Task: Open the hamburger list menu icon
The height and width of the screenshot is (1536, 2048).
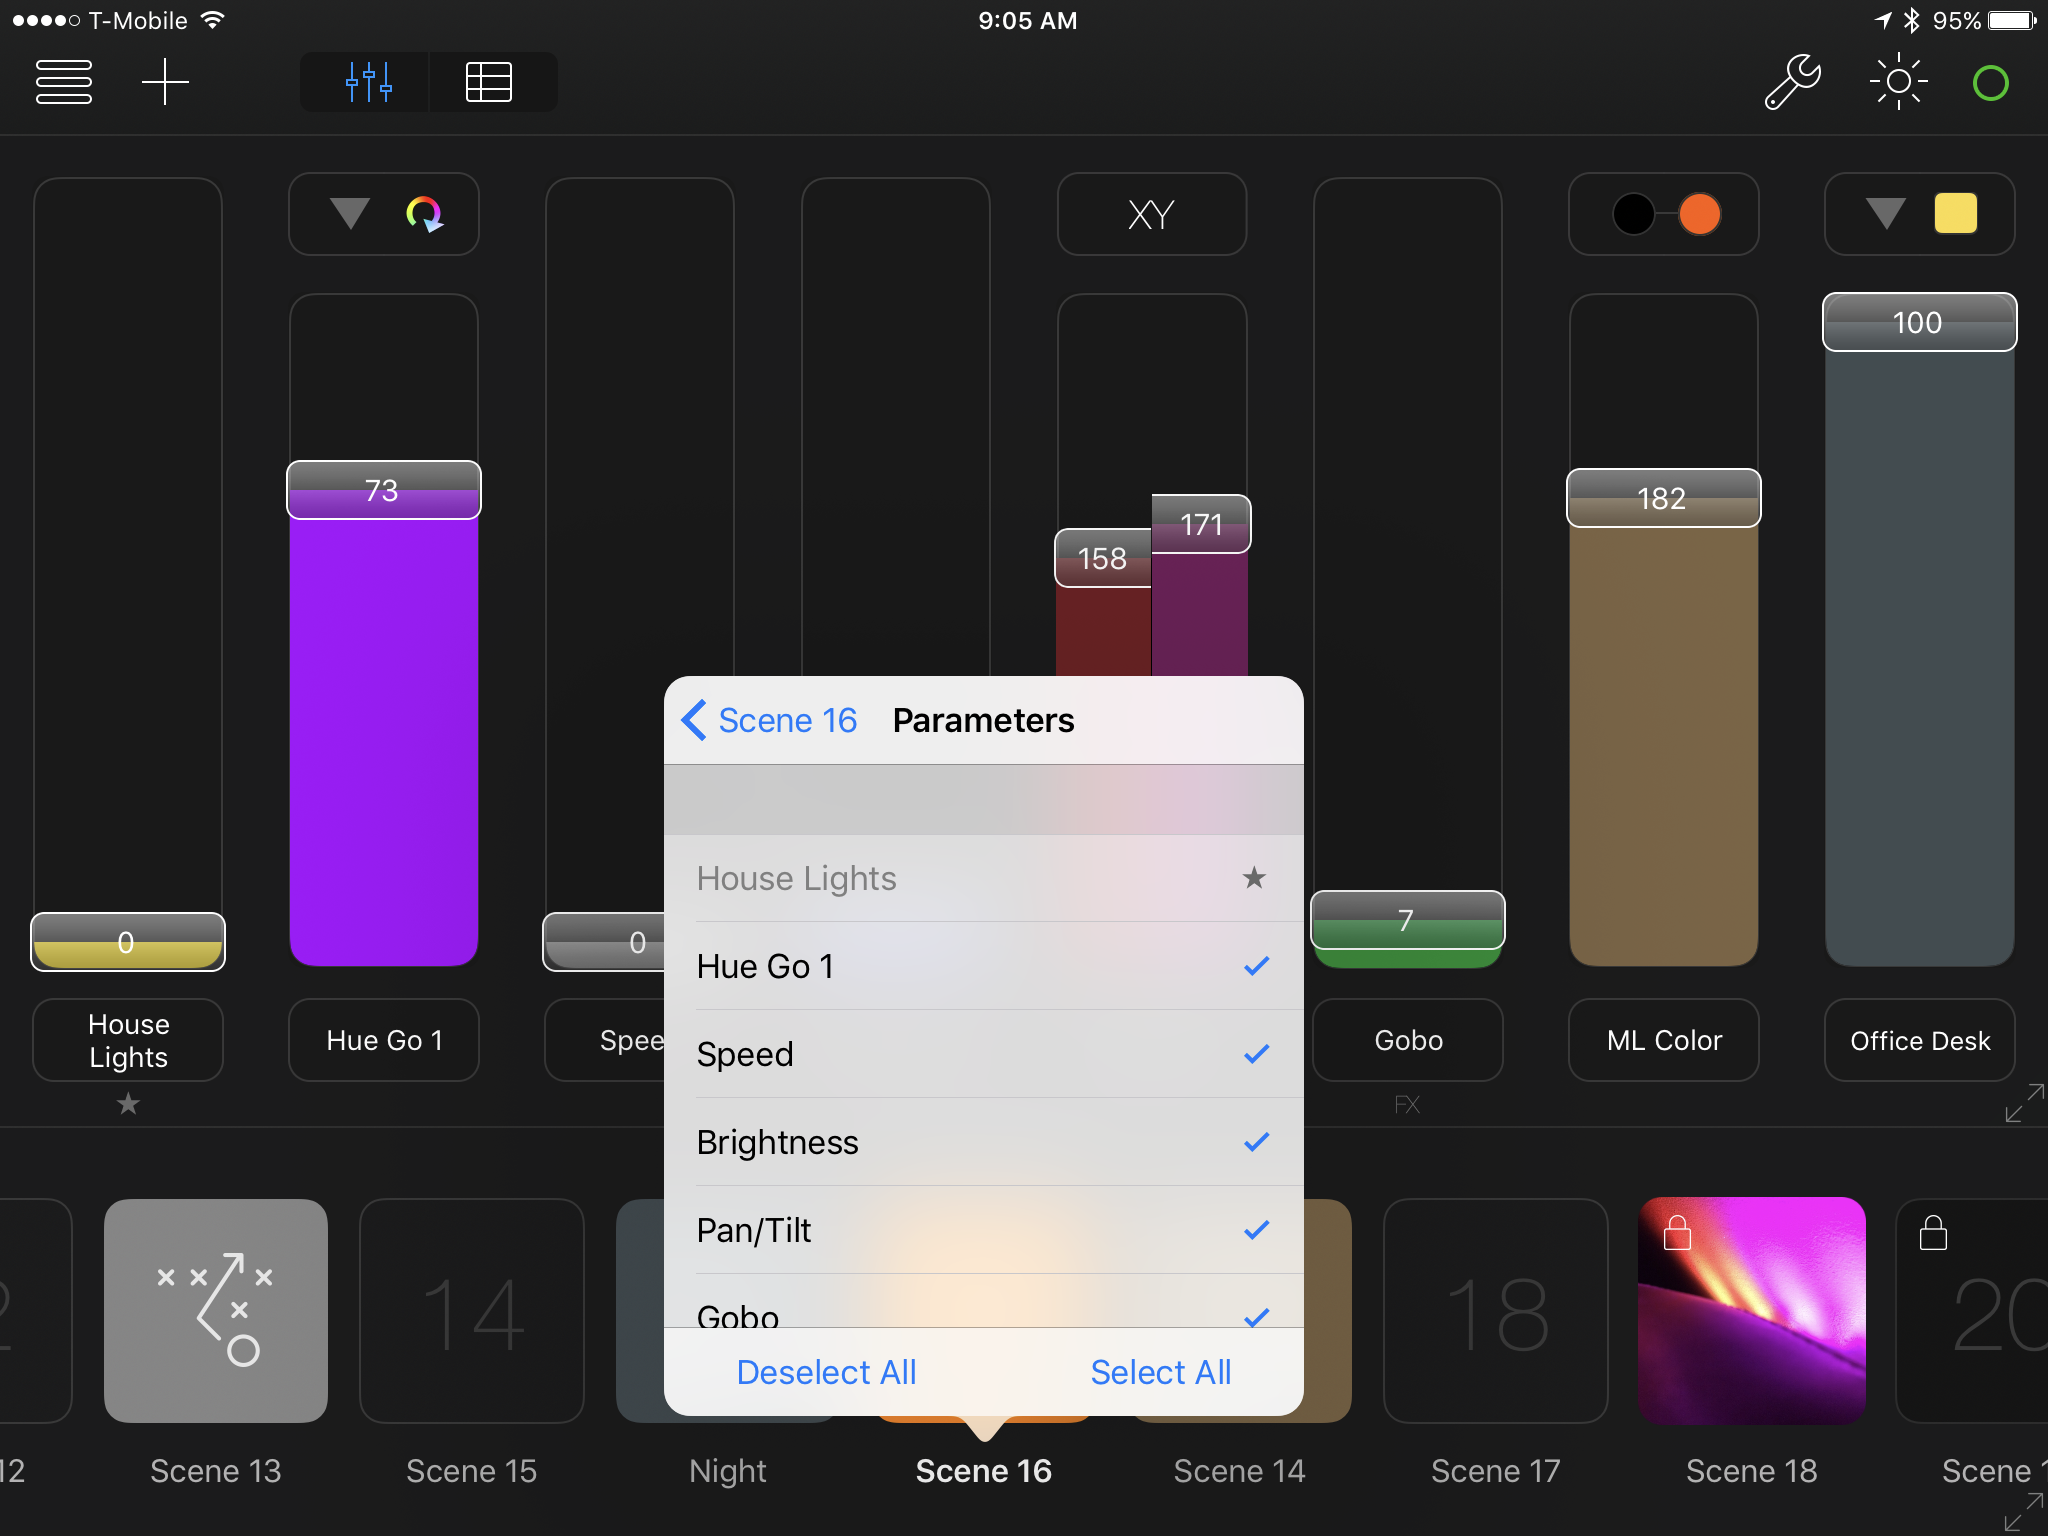Action: click(64, 82)
